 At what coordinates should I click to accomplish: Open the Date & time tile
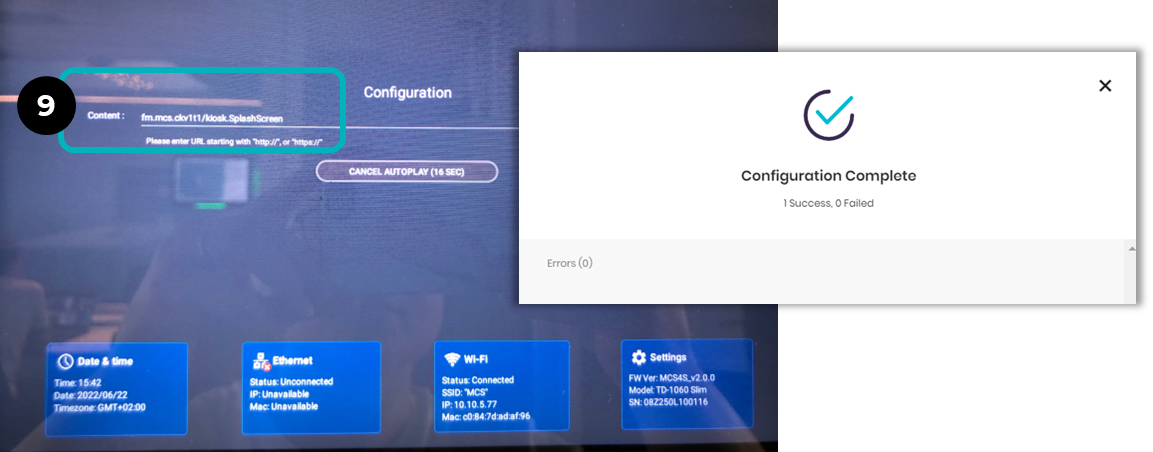[116, 389]
